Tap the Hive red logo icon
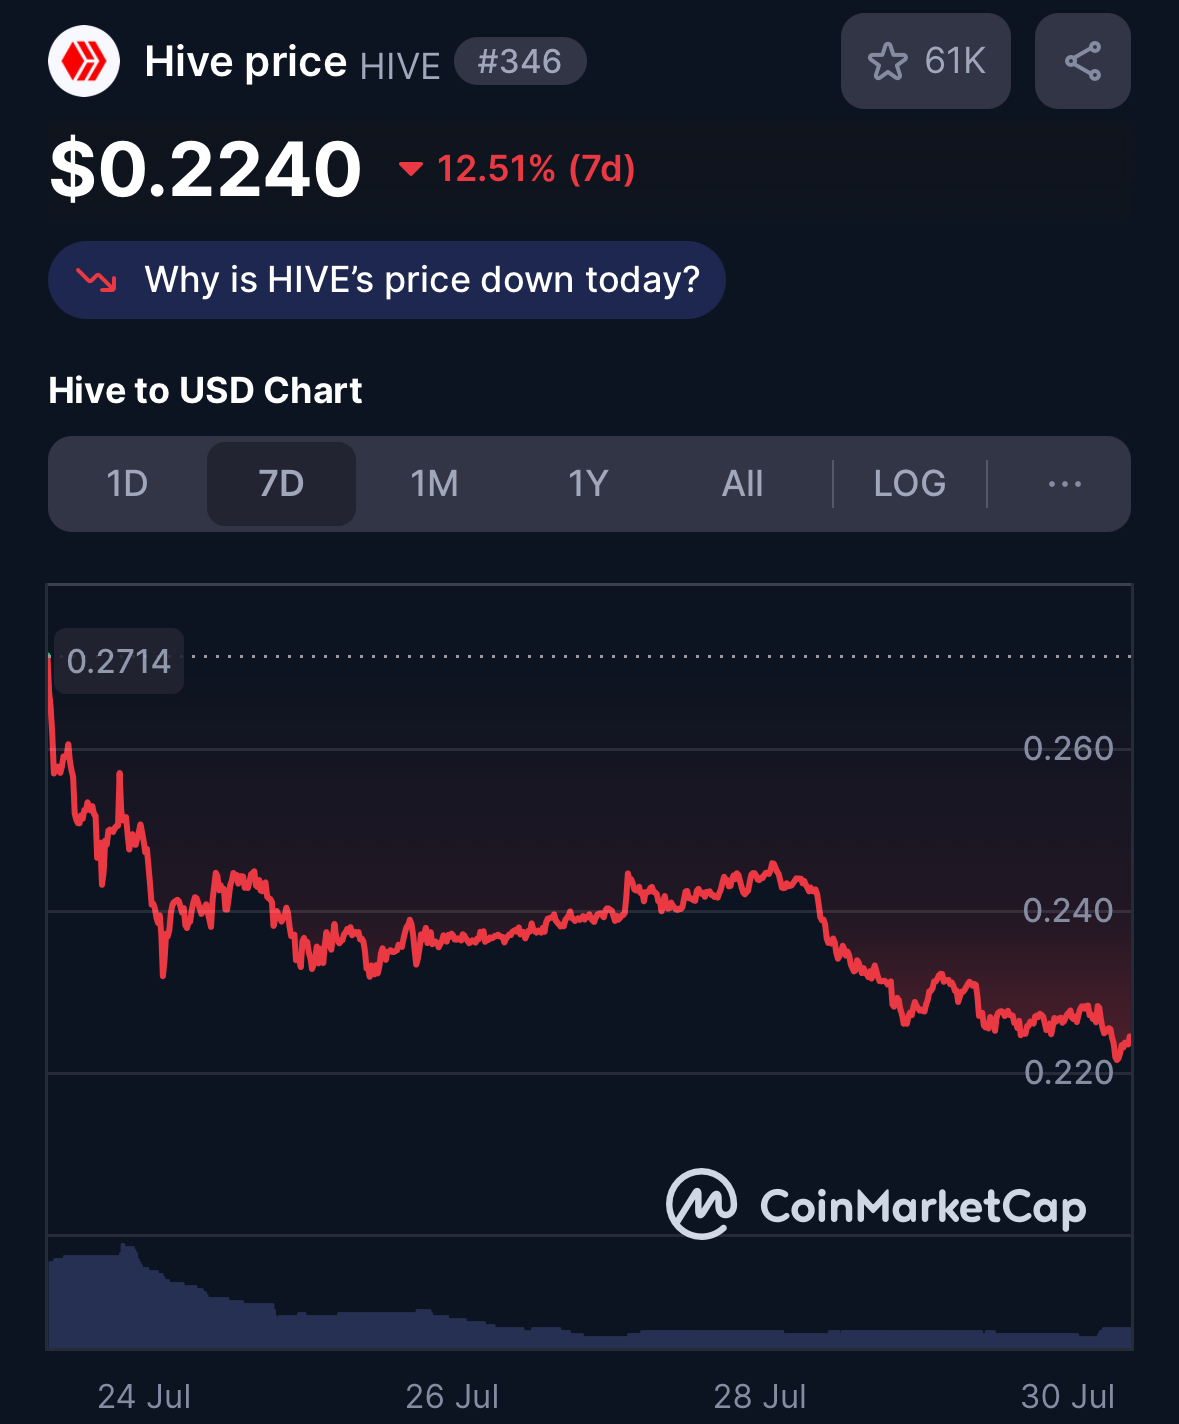The width and height of the screenshot is (1179, 1424). pyautogui.click(x=84, y=62)
